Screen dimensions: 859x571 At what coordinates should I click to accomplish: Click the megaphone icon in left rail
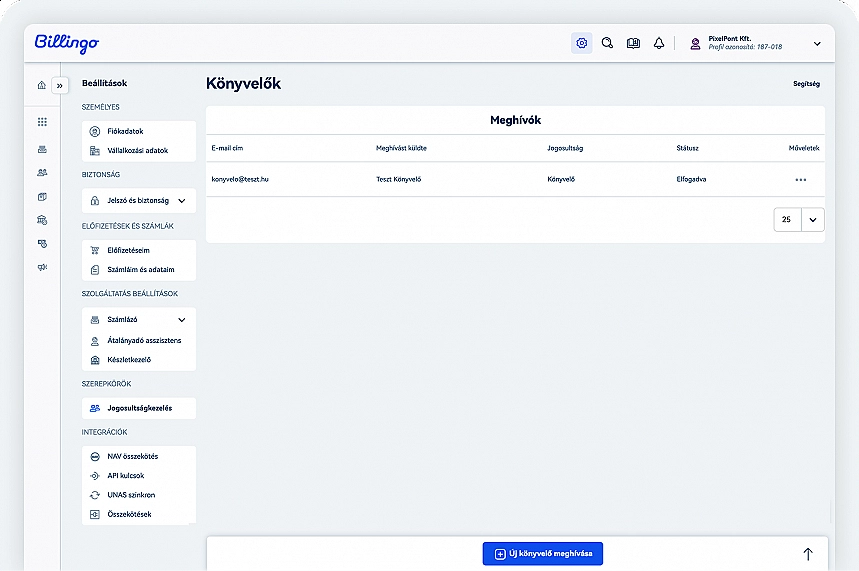tap(42, 267)
